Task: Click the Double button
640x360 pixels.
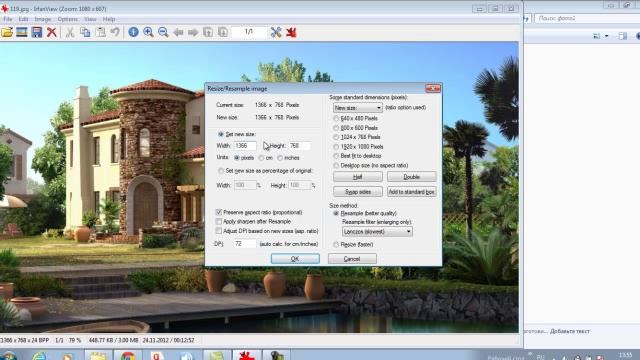Action: pos(411,177)
